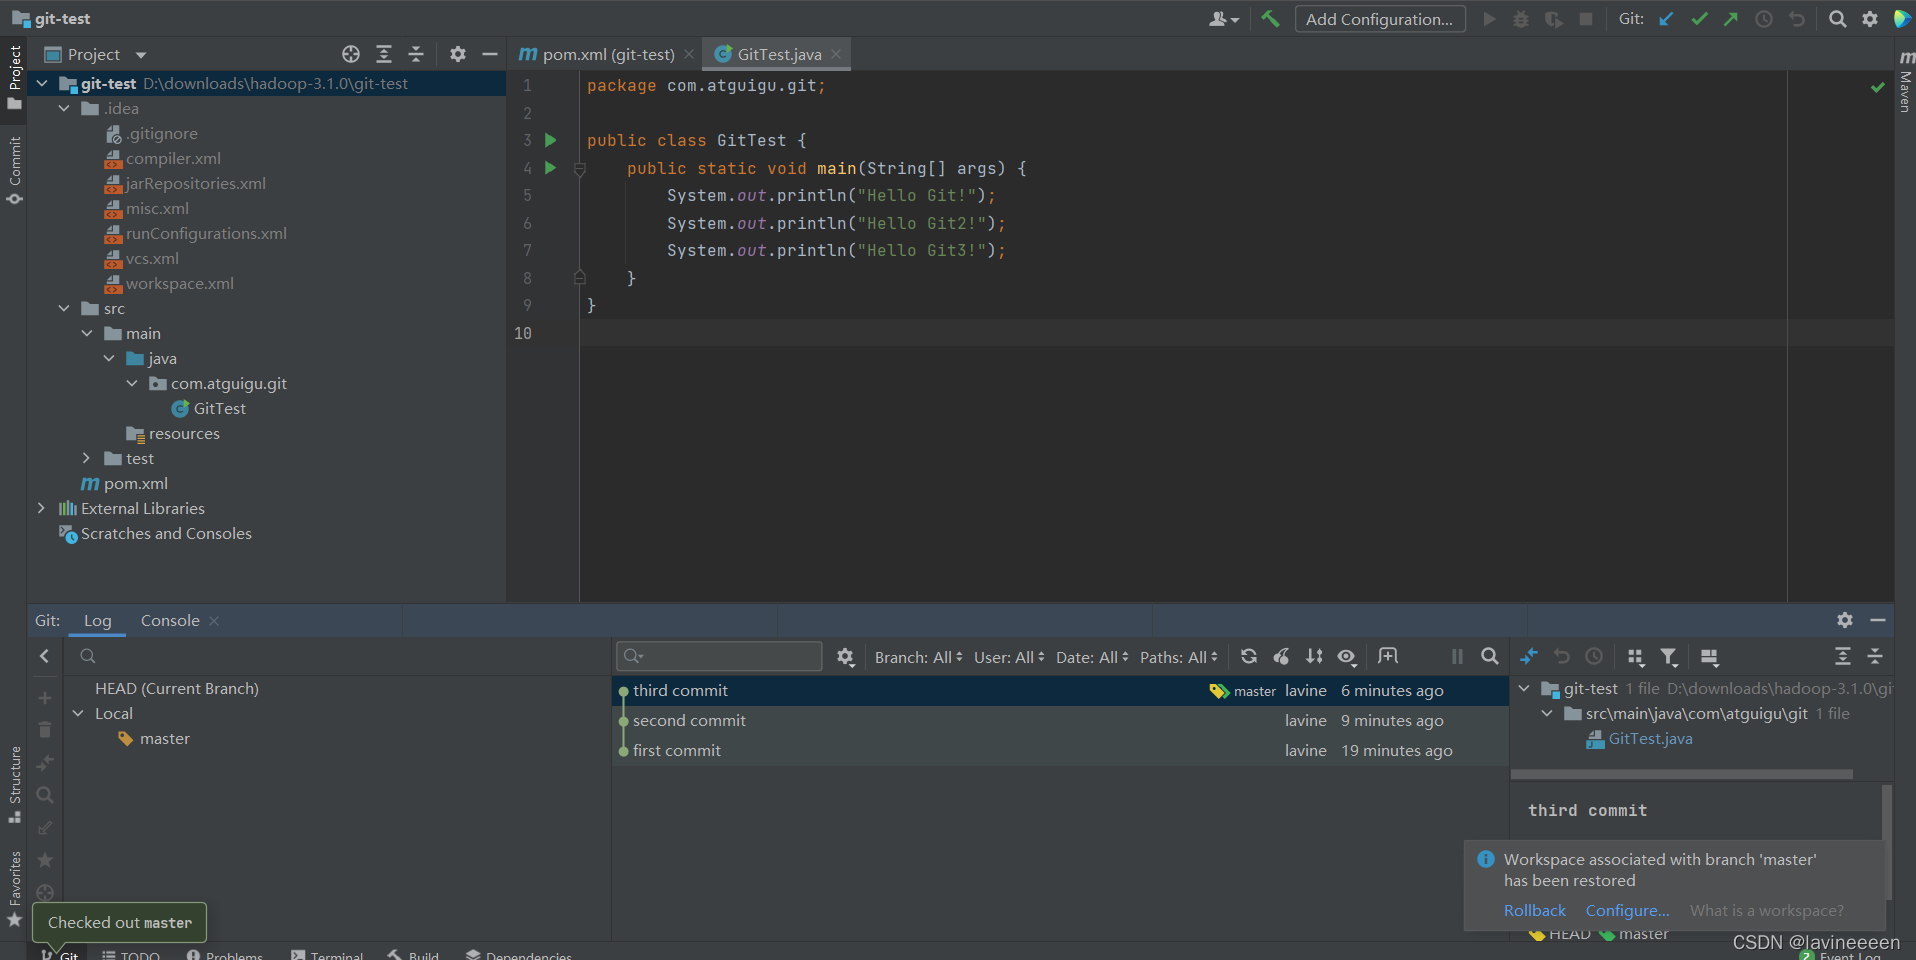1916x960 pixels.
Task: Click the filter funnel icon in changes toolbar
Action: [x=1669, y=657]
